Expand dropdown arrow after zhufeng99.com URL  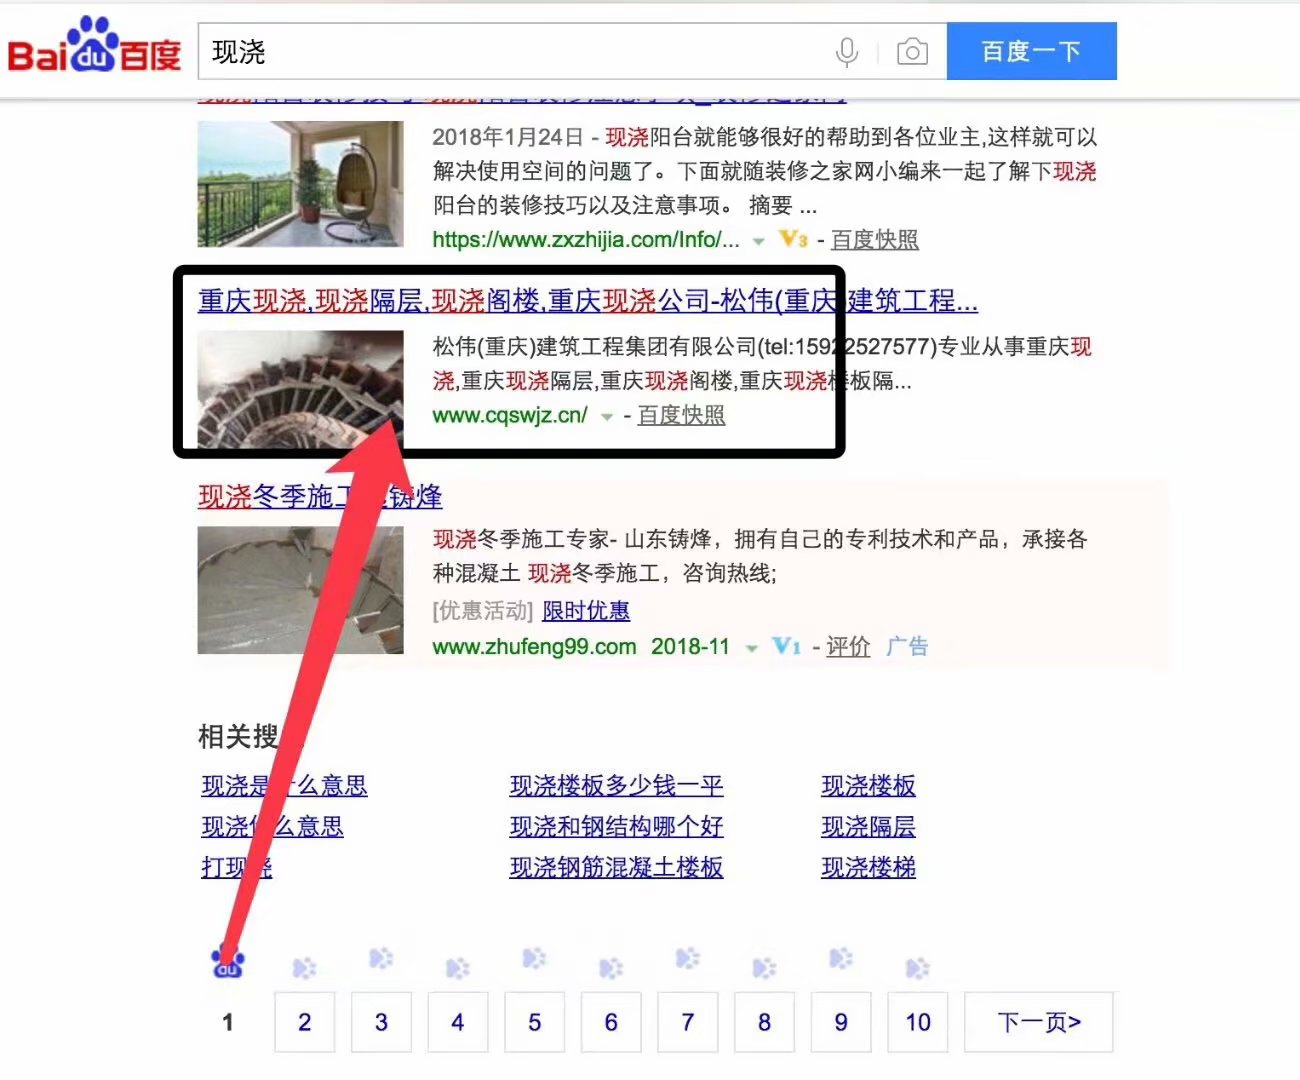pos(752,648)
